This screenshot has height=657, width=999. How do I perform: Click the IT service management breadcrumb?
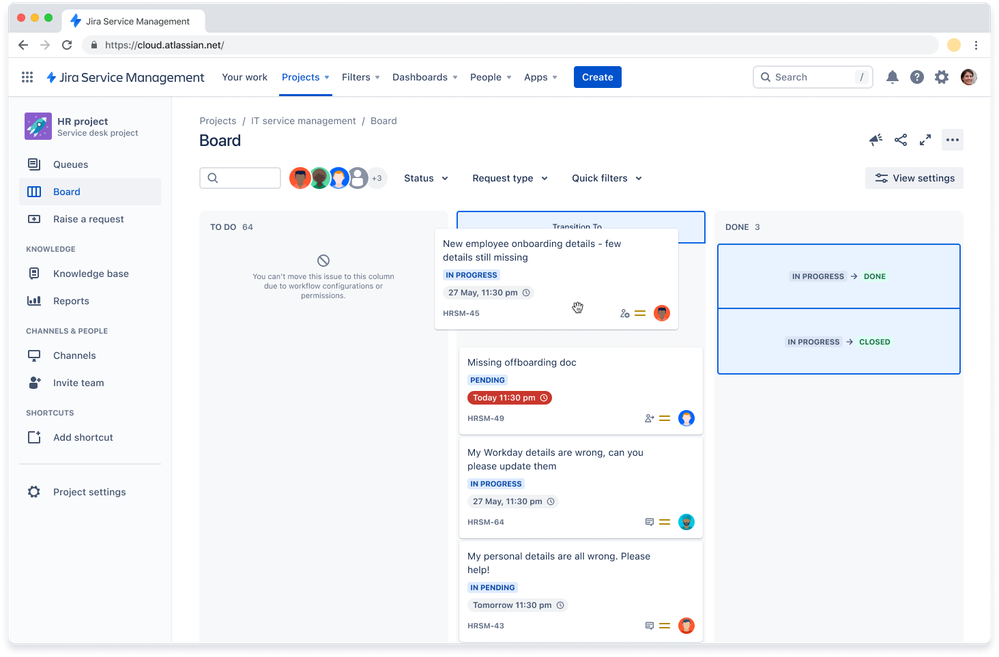[303, 121]
